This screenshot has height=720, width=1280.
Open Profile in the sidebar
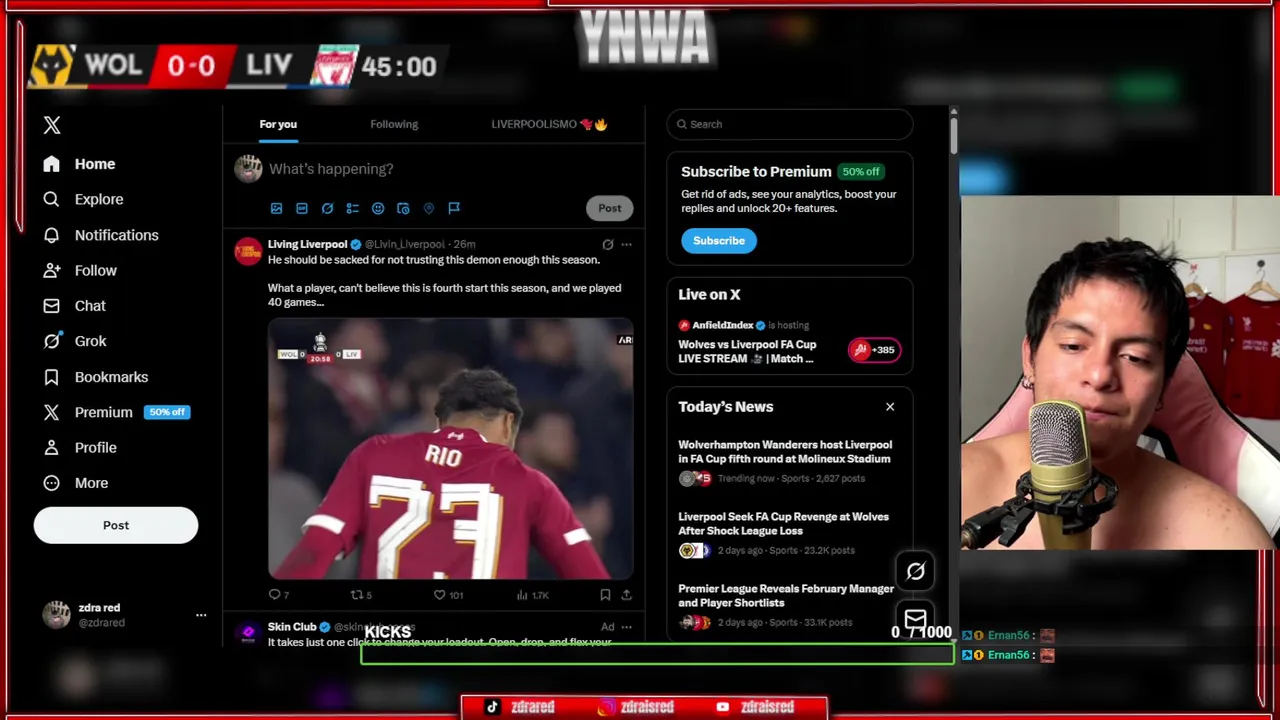pyautogui.click(x=80, y=447)
